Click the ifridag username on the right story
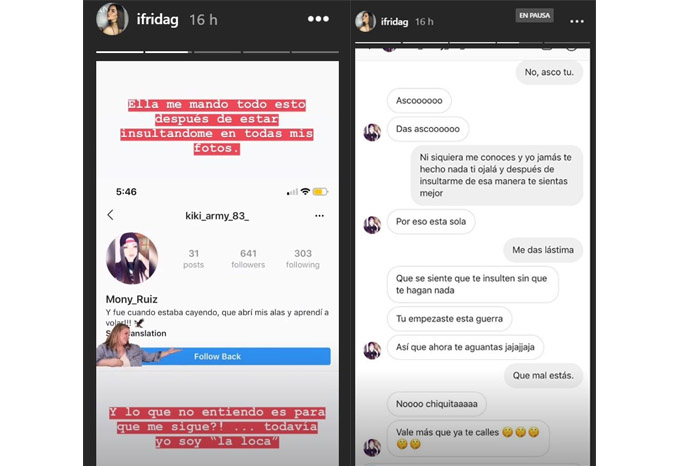The height and width of the screenshot is (466, 700). [394, 21]
